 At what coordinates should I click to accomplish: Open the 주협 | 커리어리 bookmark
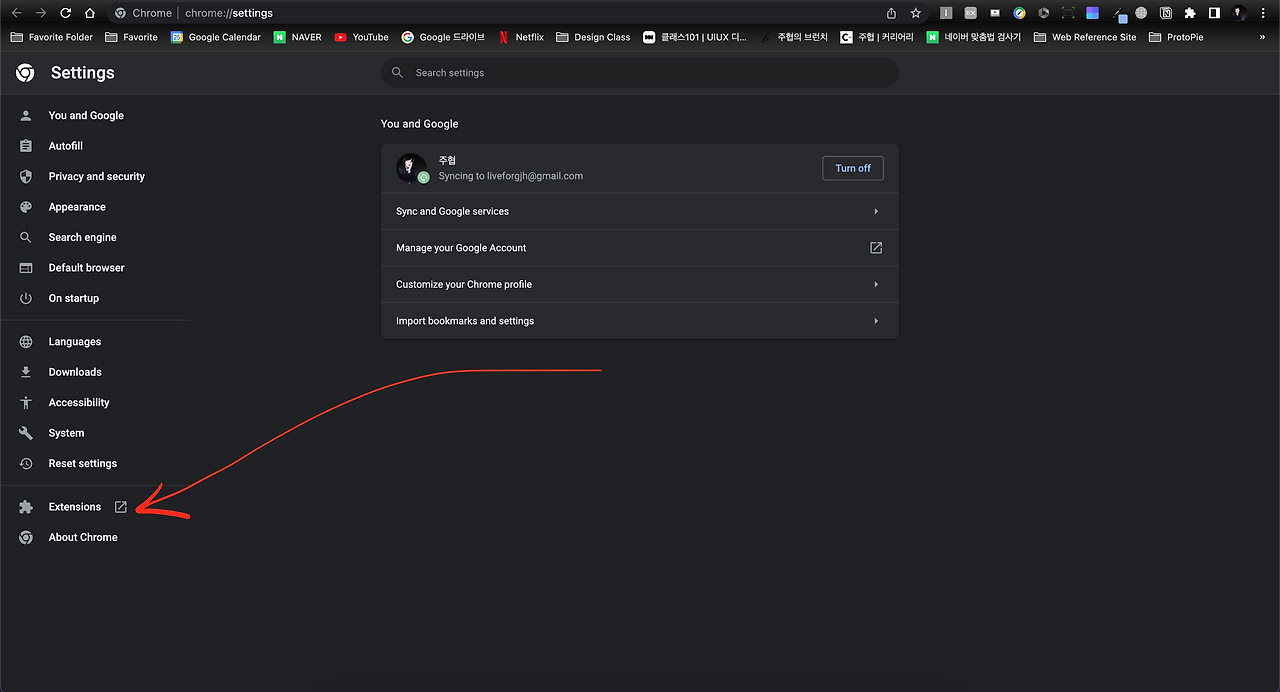(877, 37)
